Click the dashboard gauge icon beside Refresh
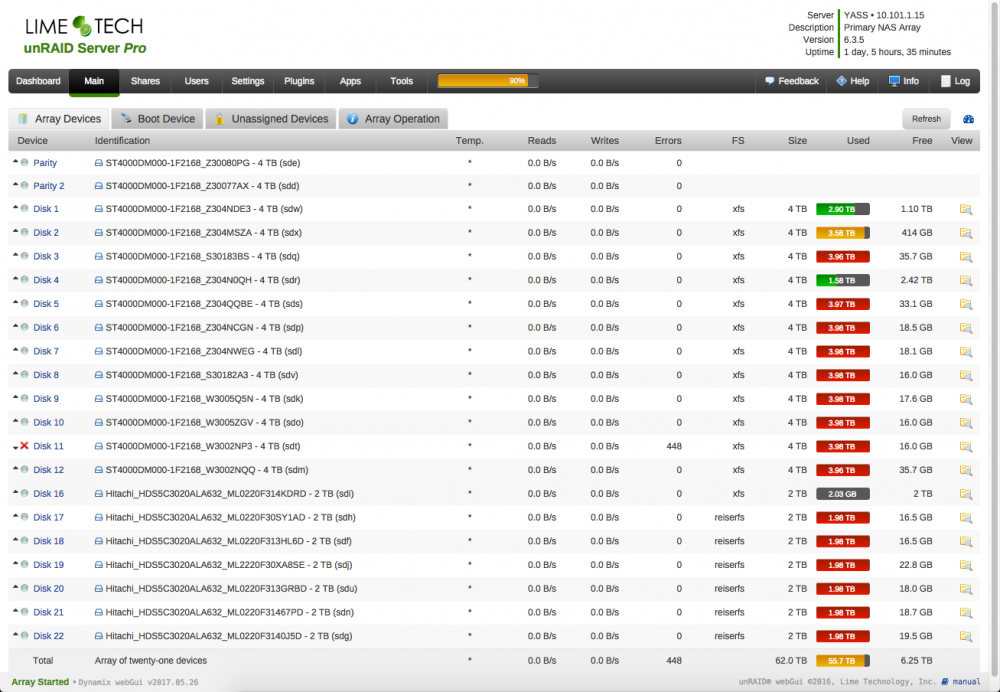 [x=968, y=119]
